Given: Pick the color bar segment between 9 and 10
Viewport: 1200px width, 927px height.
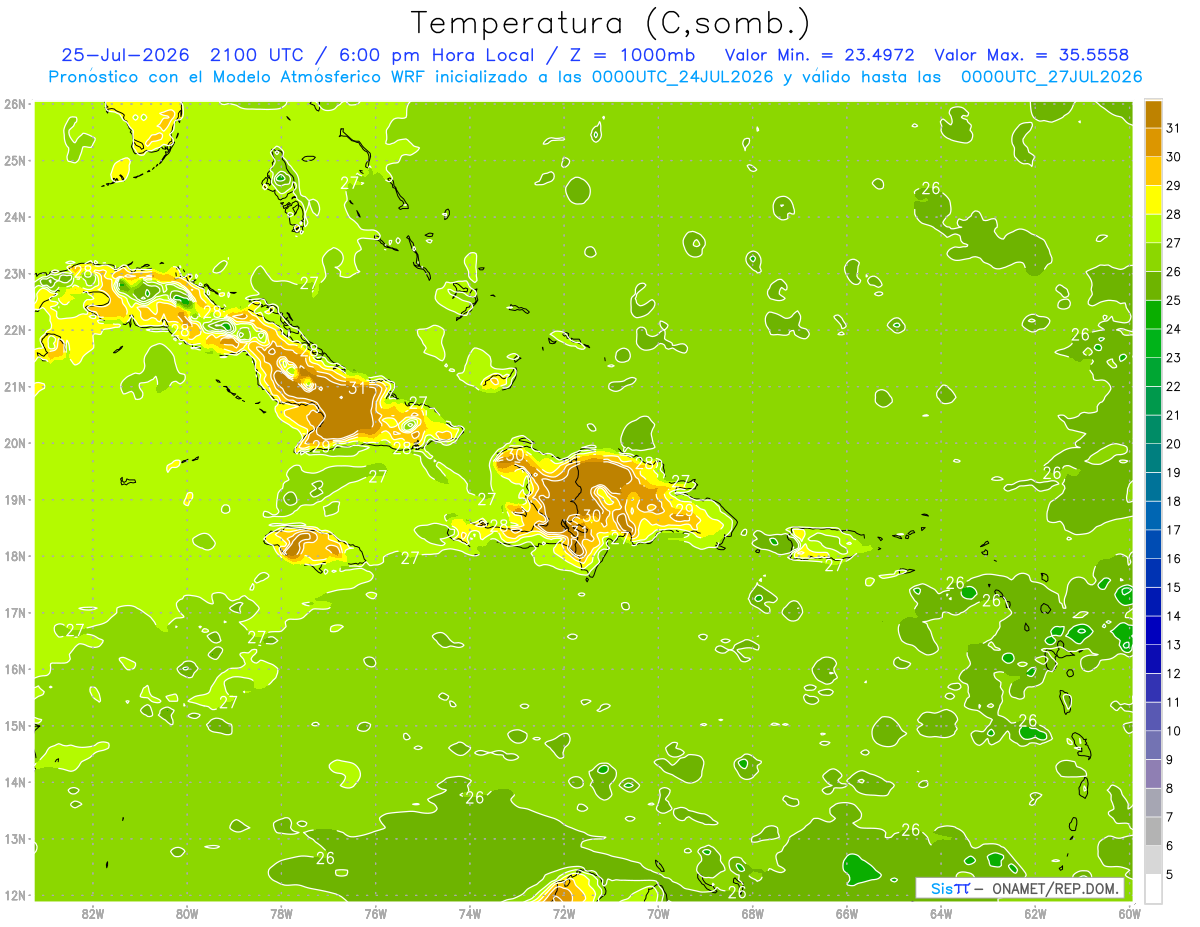Looking at the screenshot, I should 1153,745.
